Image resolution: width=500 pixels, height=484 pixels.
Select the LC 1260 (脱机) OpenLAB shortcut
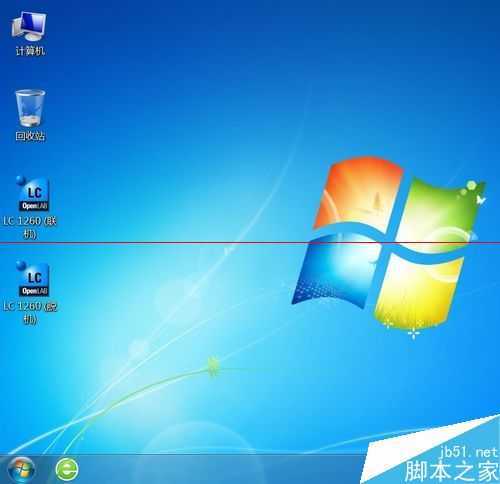point(33,279)
